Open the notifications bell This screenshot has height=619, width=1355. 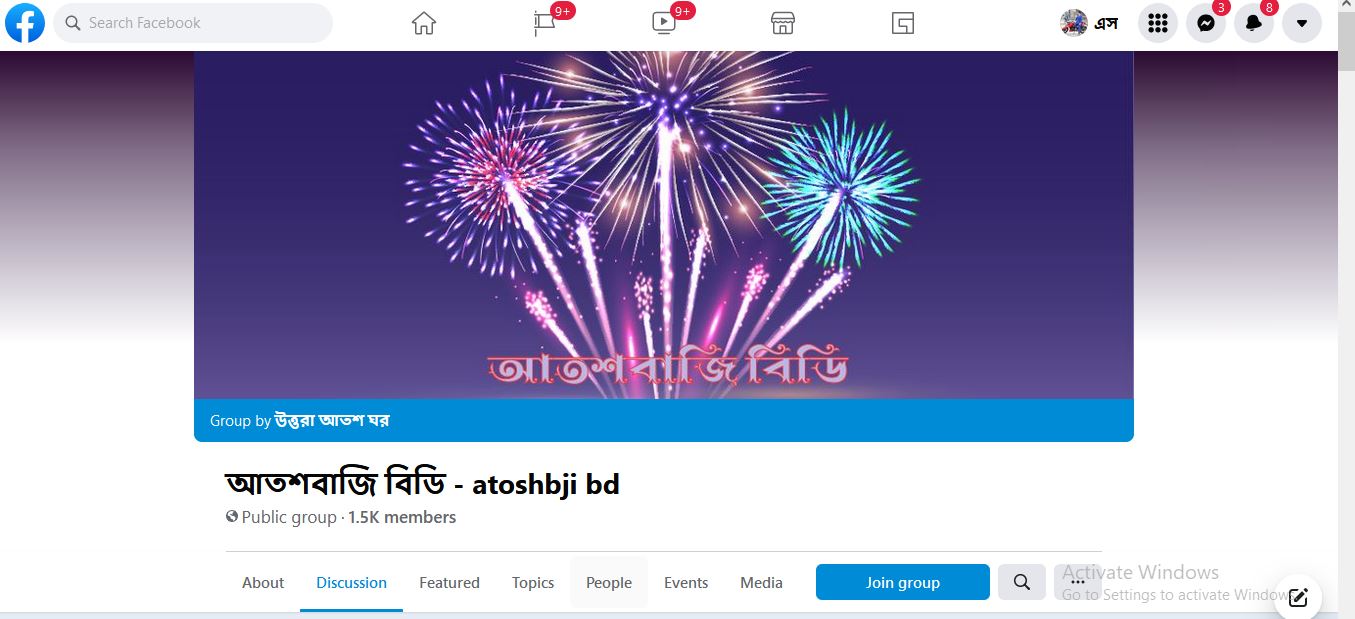click(1254, 23)
